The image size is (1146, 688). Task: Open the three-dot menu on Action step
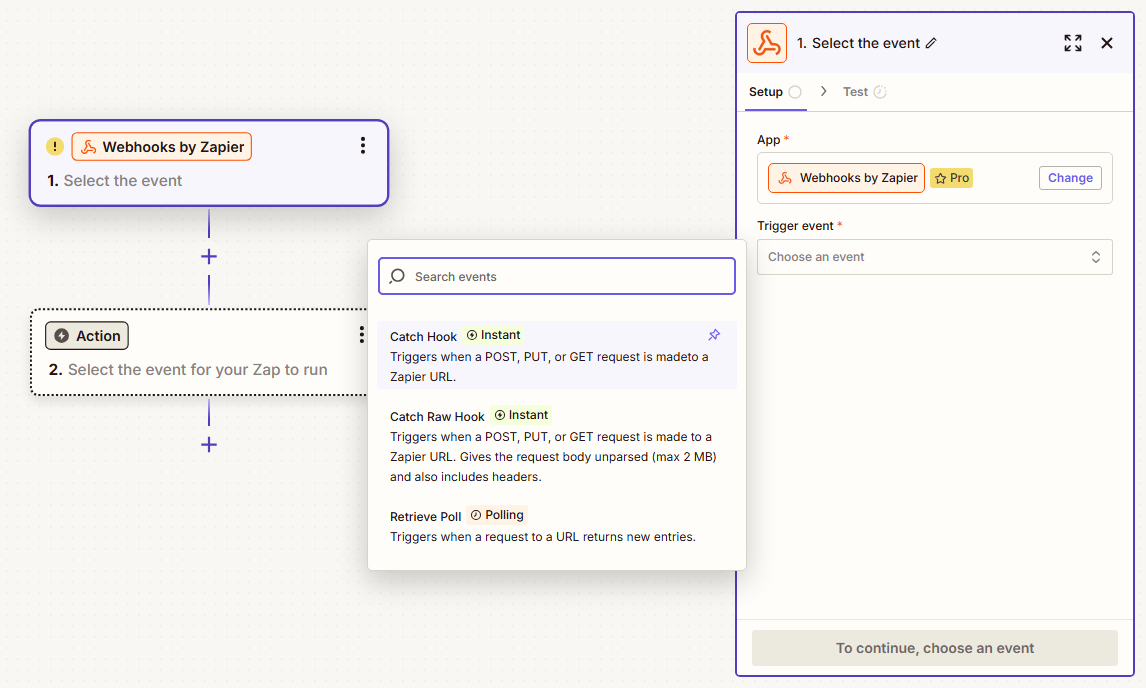(x=361, y=335)
